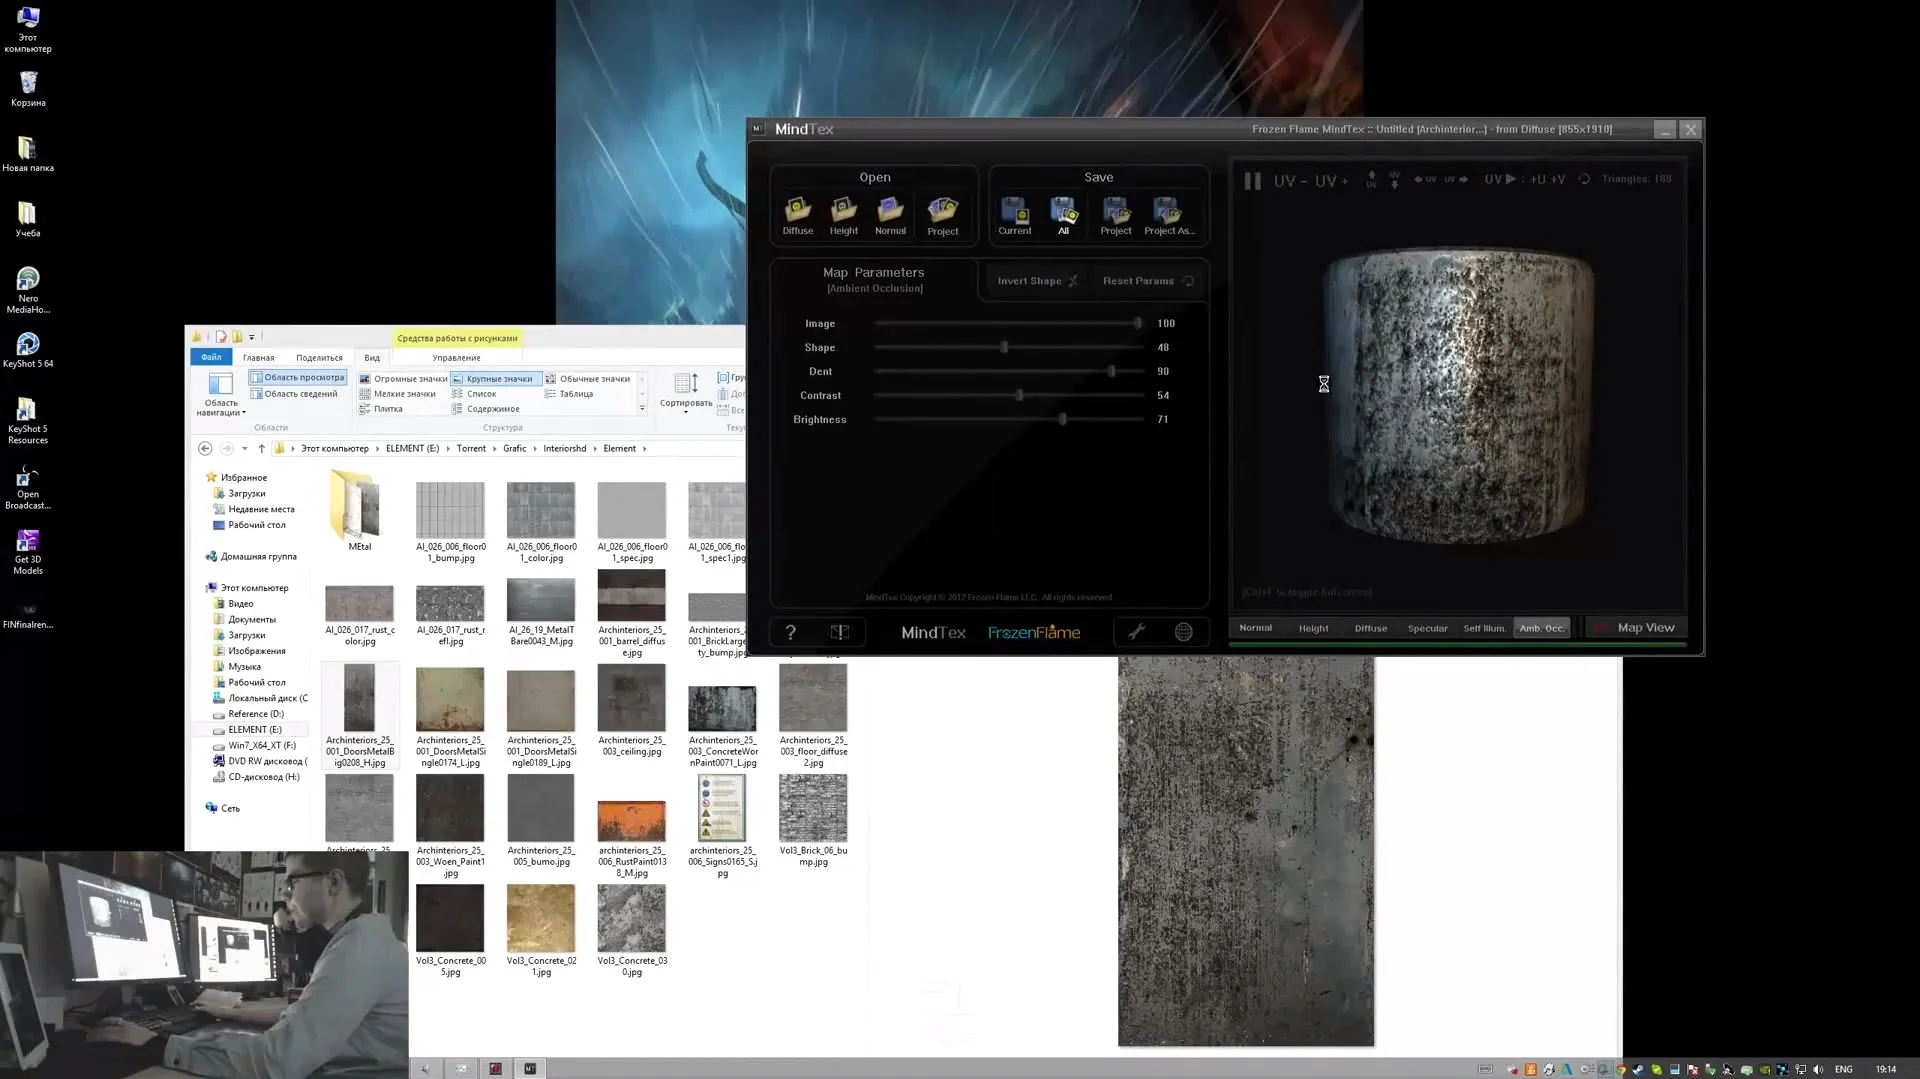Viewport: 1920px width, 1079px height.
Task: Reset the MindTex preview view
Action: pos(1584,179)
